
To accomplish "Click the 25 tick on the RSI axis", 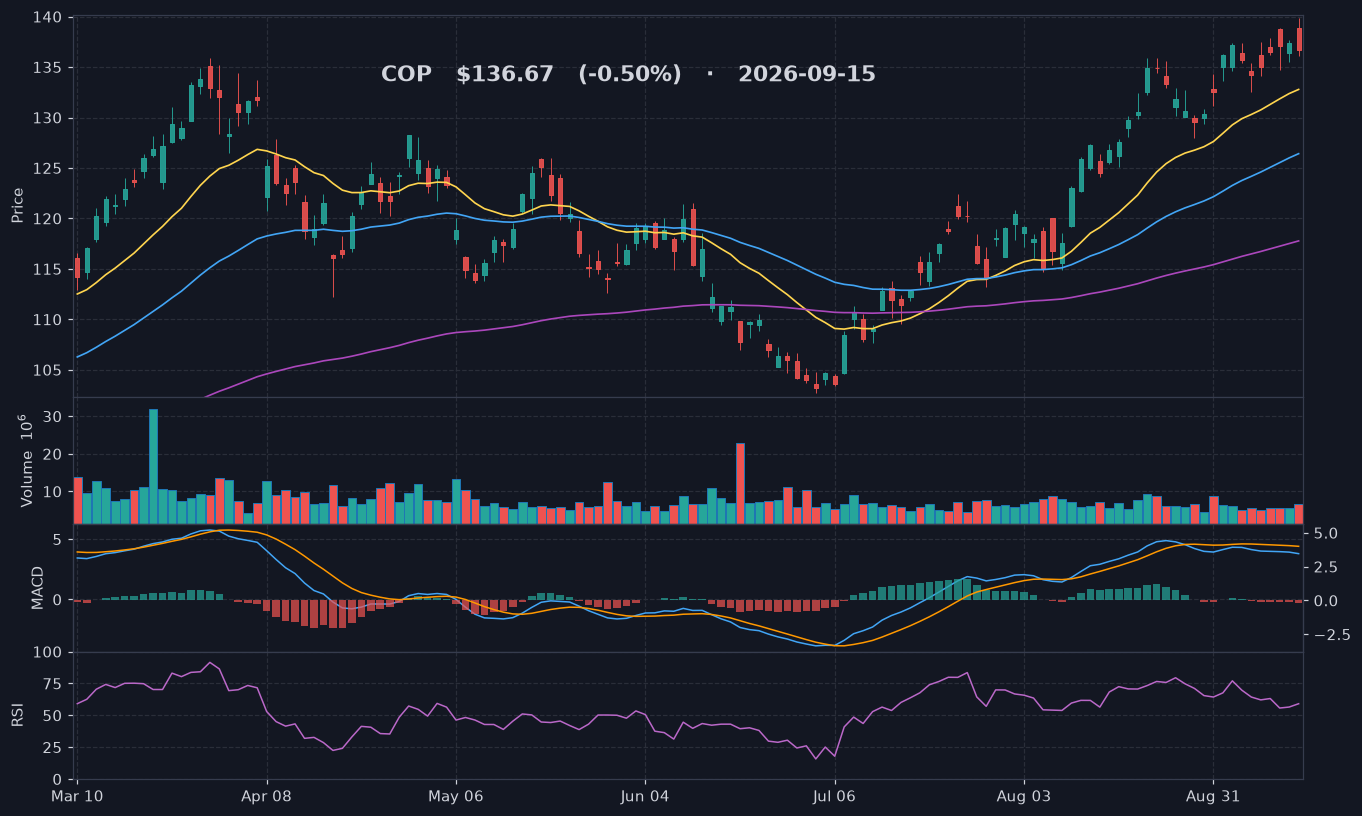I will [53, 748].
